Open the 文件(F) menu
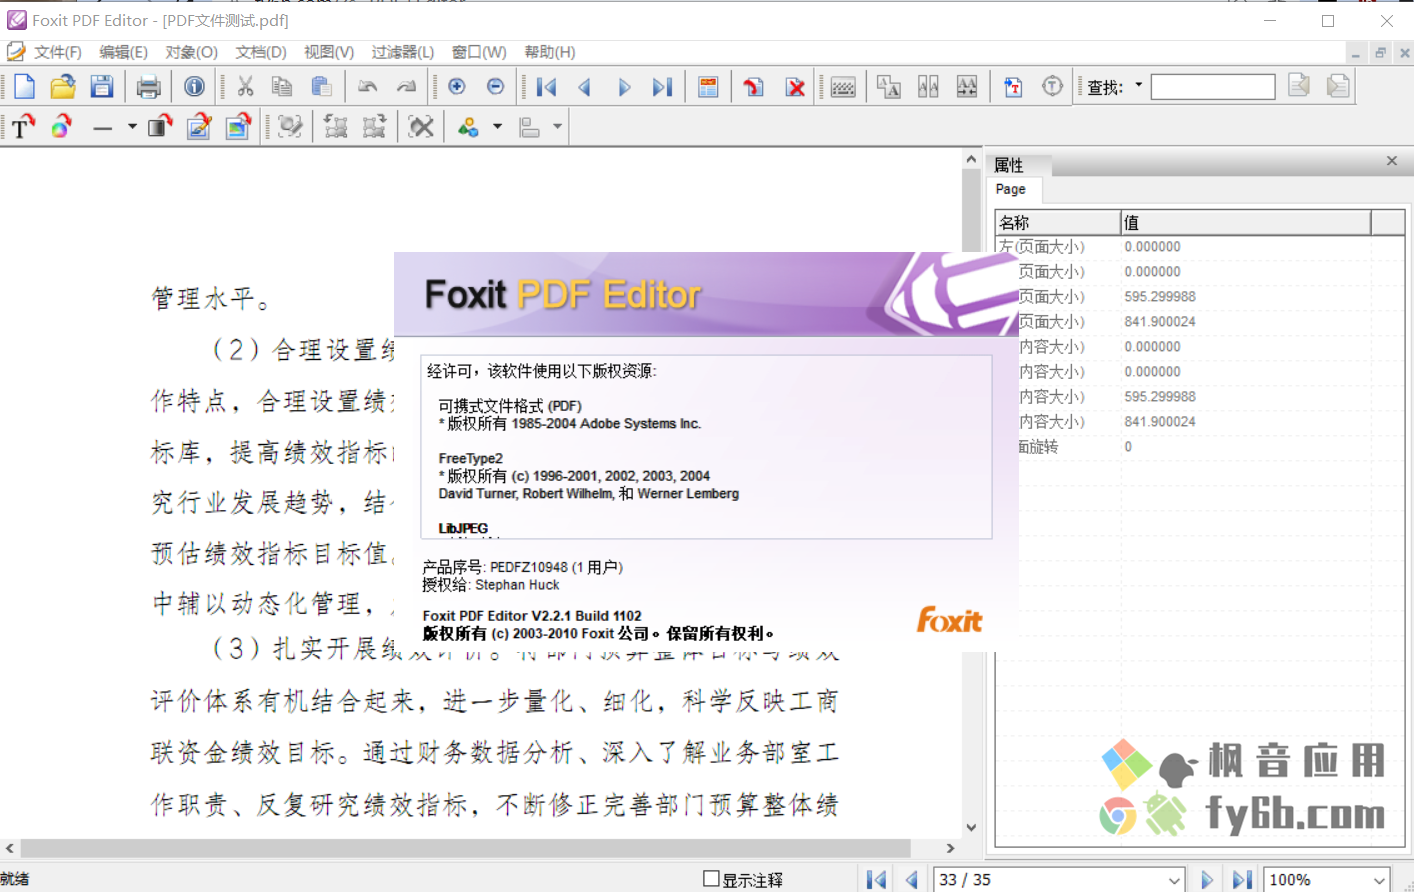The image size is (1414, 892). 58,52
